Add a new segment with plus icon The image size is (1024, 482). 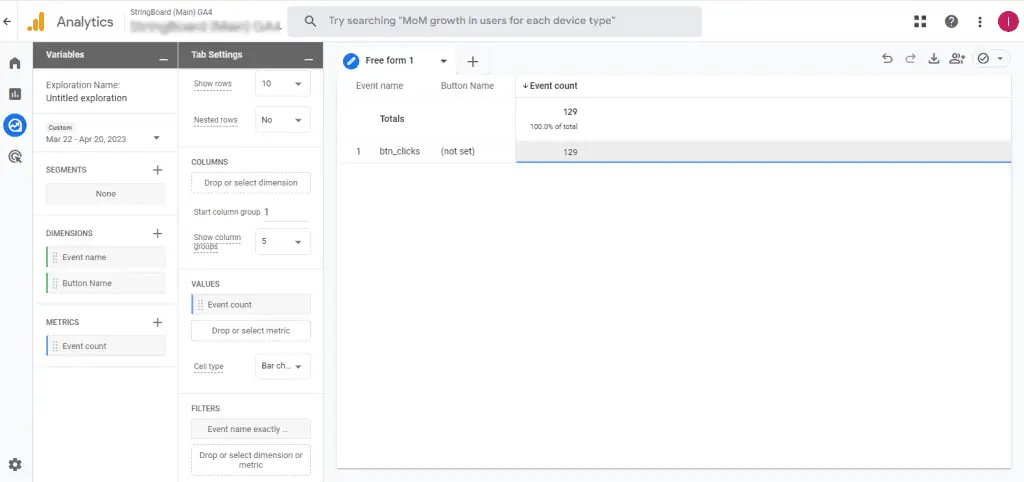click(157, 170)
